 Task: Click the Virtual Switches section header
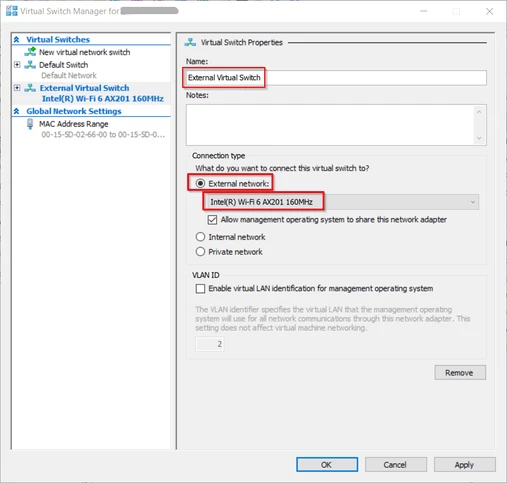[x=58, y=40]
